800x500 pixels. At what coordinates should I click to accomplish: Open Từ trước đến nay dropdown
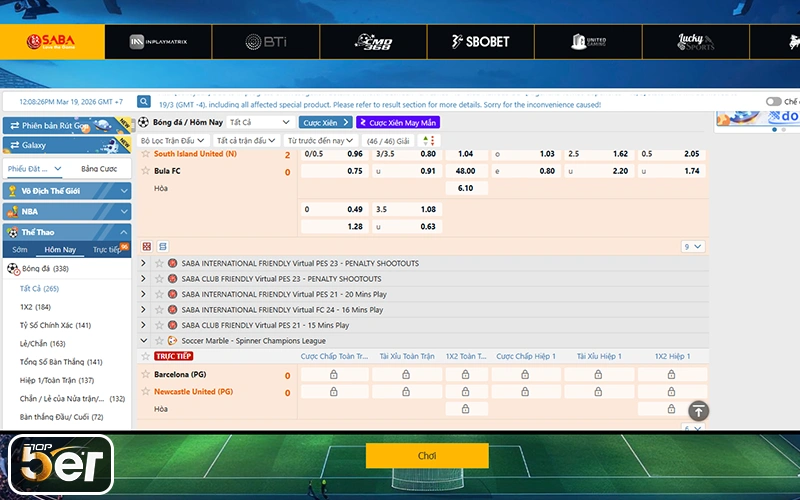[x=320, y=140]
